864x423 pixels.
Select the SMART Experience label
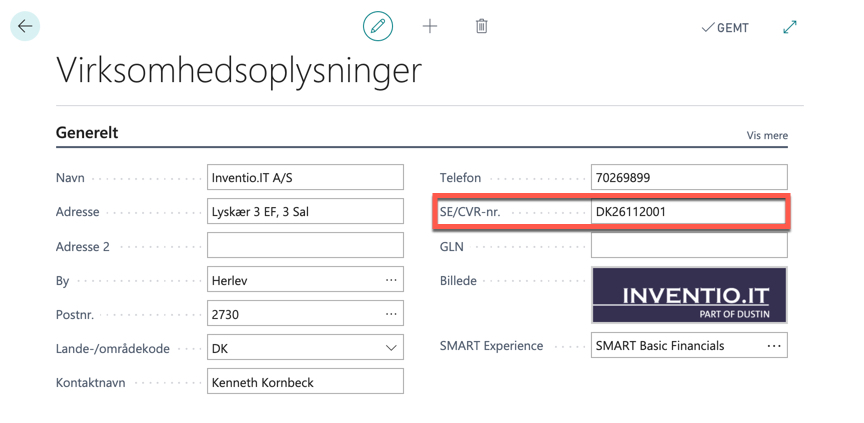coord(492,346)
